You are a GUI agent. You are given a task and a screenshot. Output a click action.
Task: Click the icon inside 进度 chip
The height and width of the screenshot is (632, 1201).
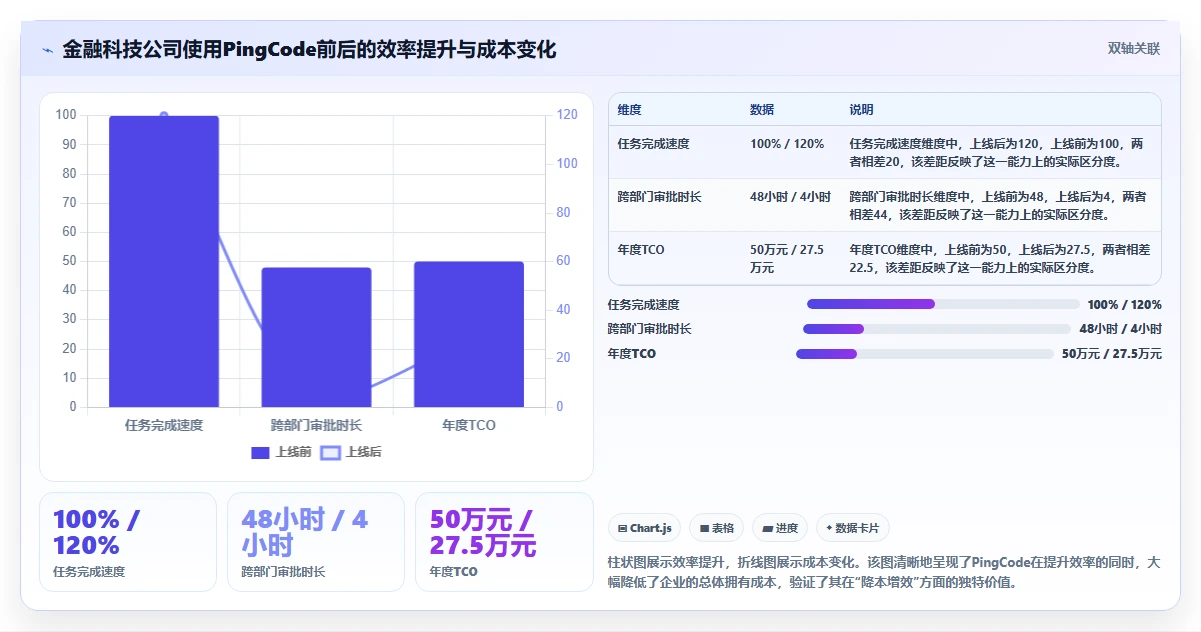click(x=767, y=528)
